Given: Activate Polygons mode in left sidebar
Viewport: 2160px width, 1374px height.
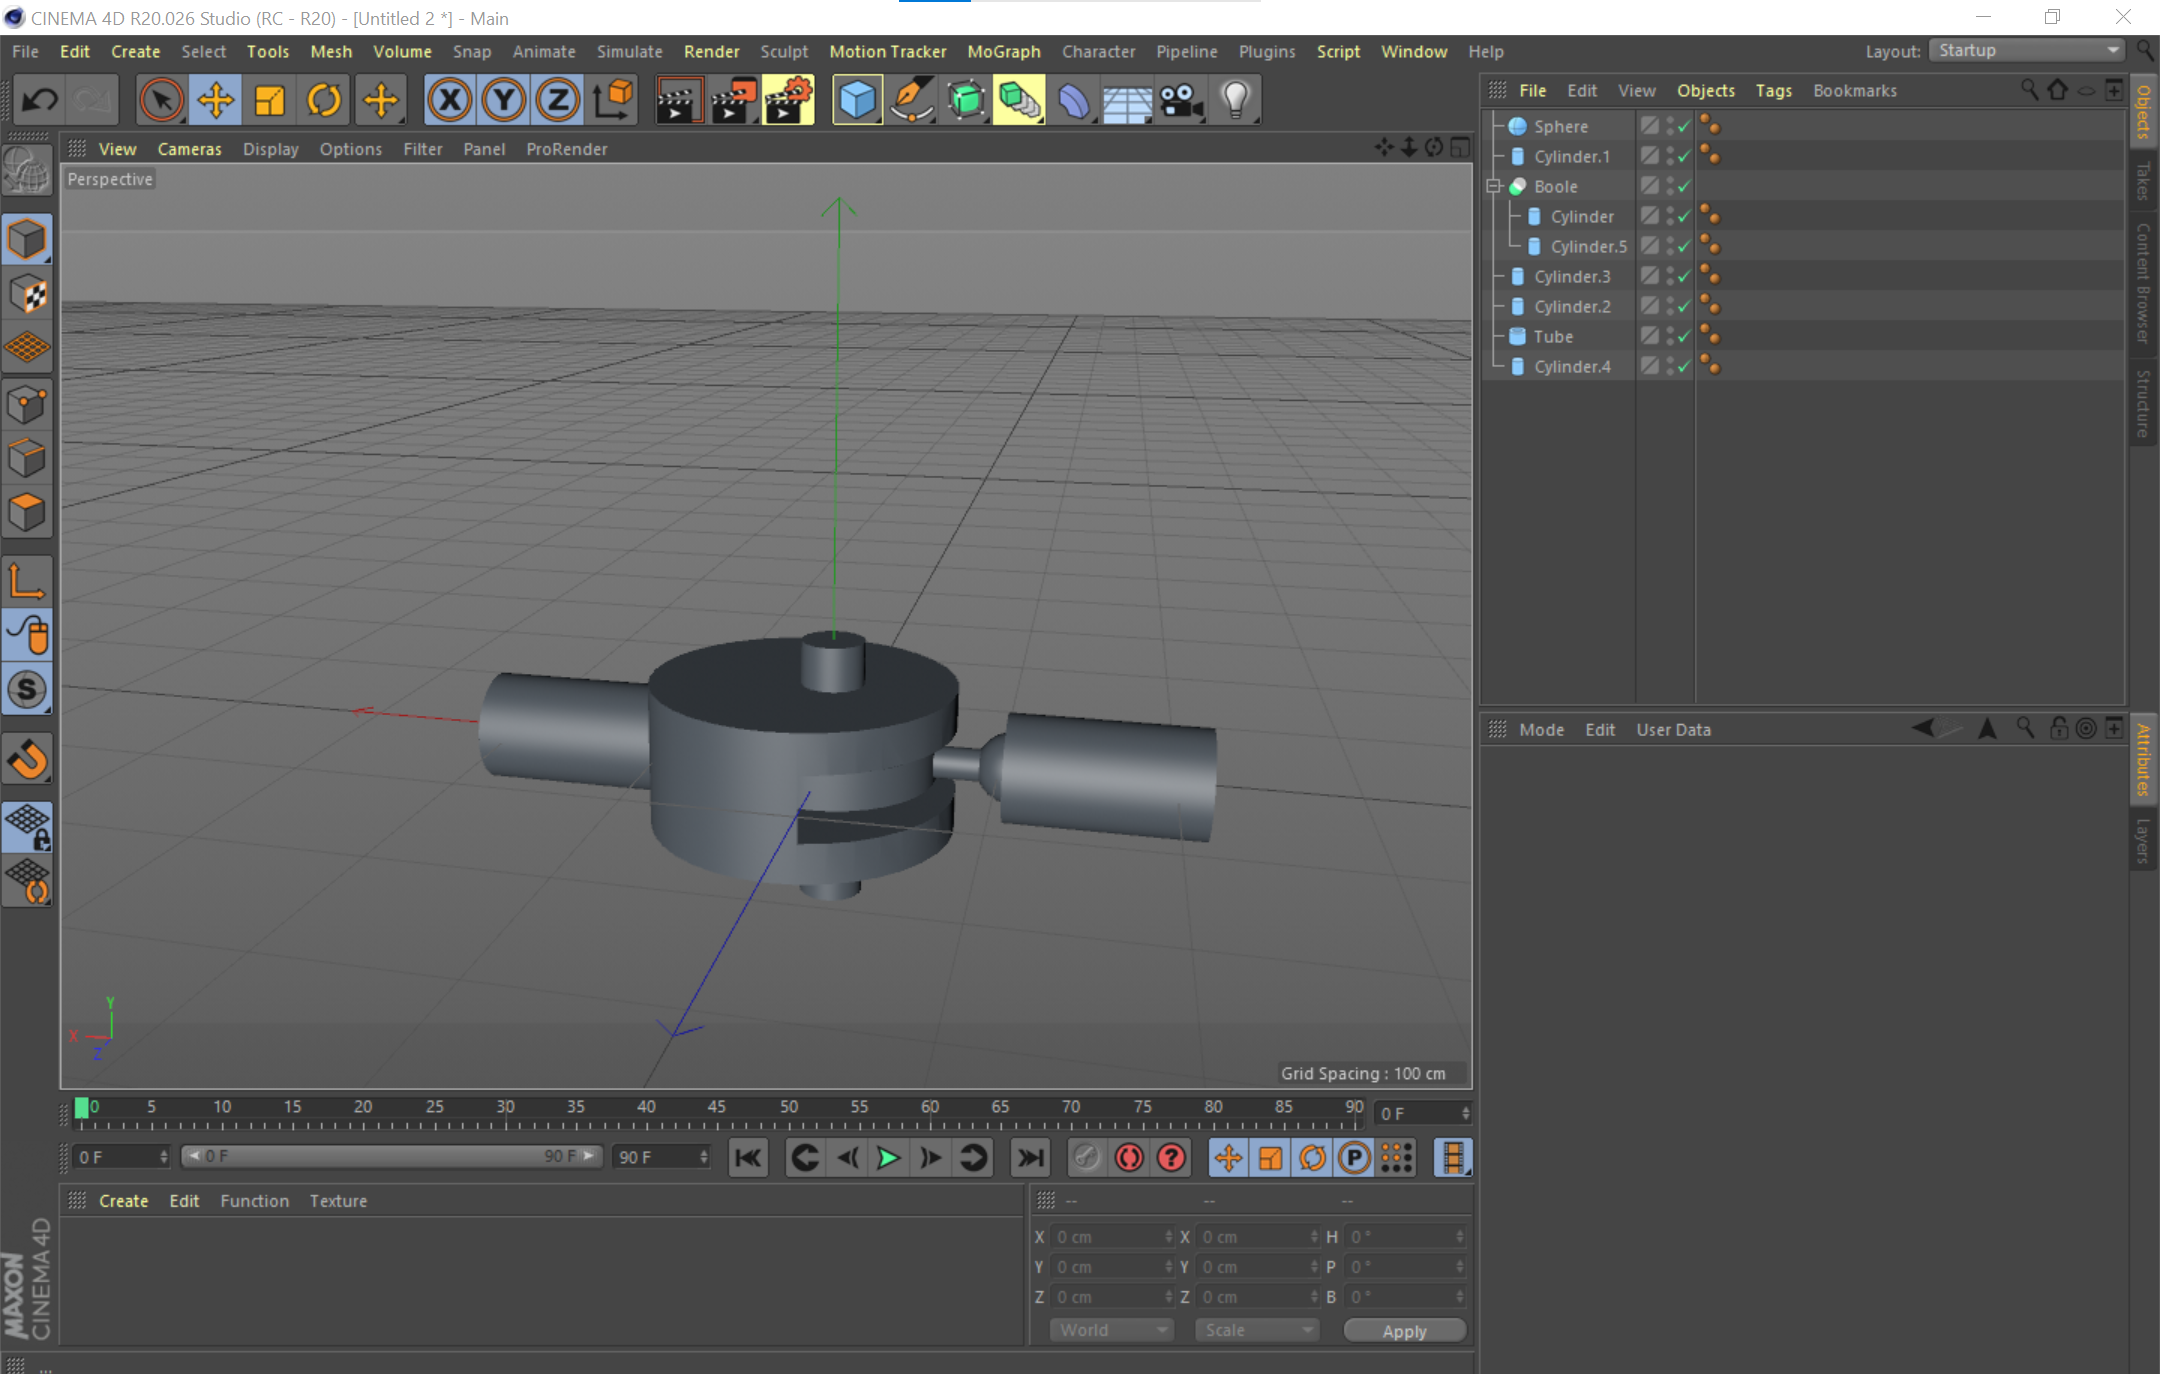Looking at the screenshot, I should coord(27,513).
